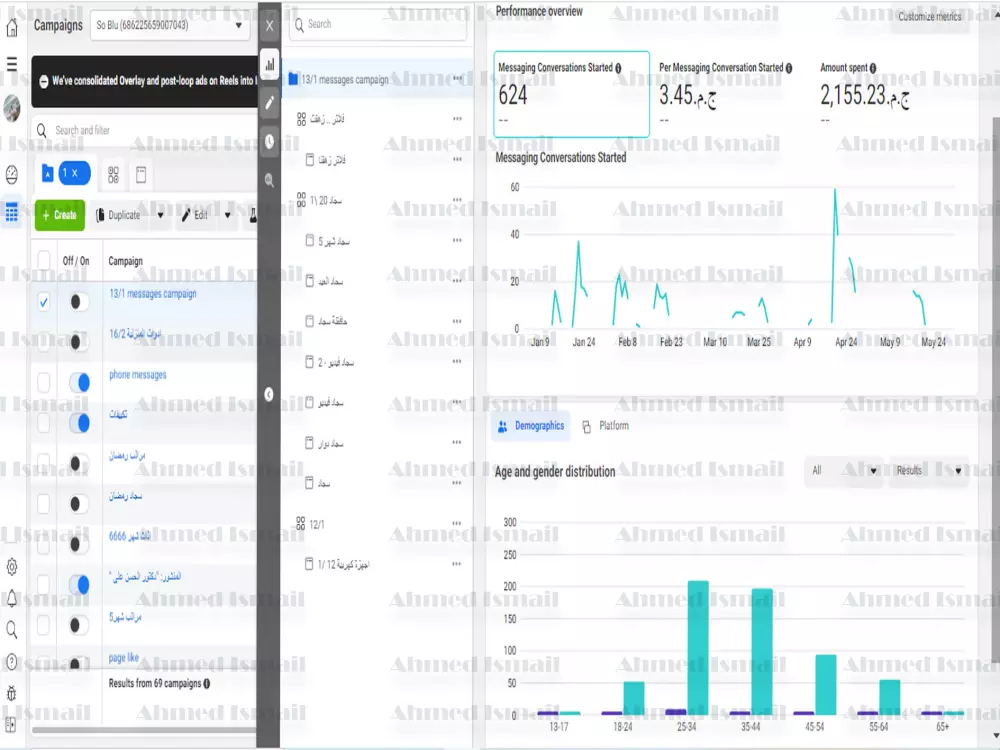
Task: Open the hamburger menu icon
Action: point(11,64)
